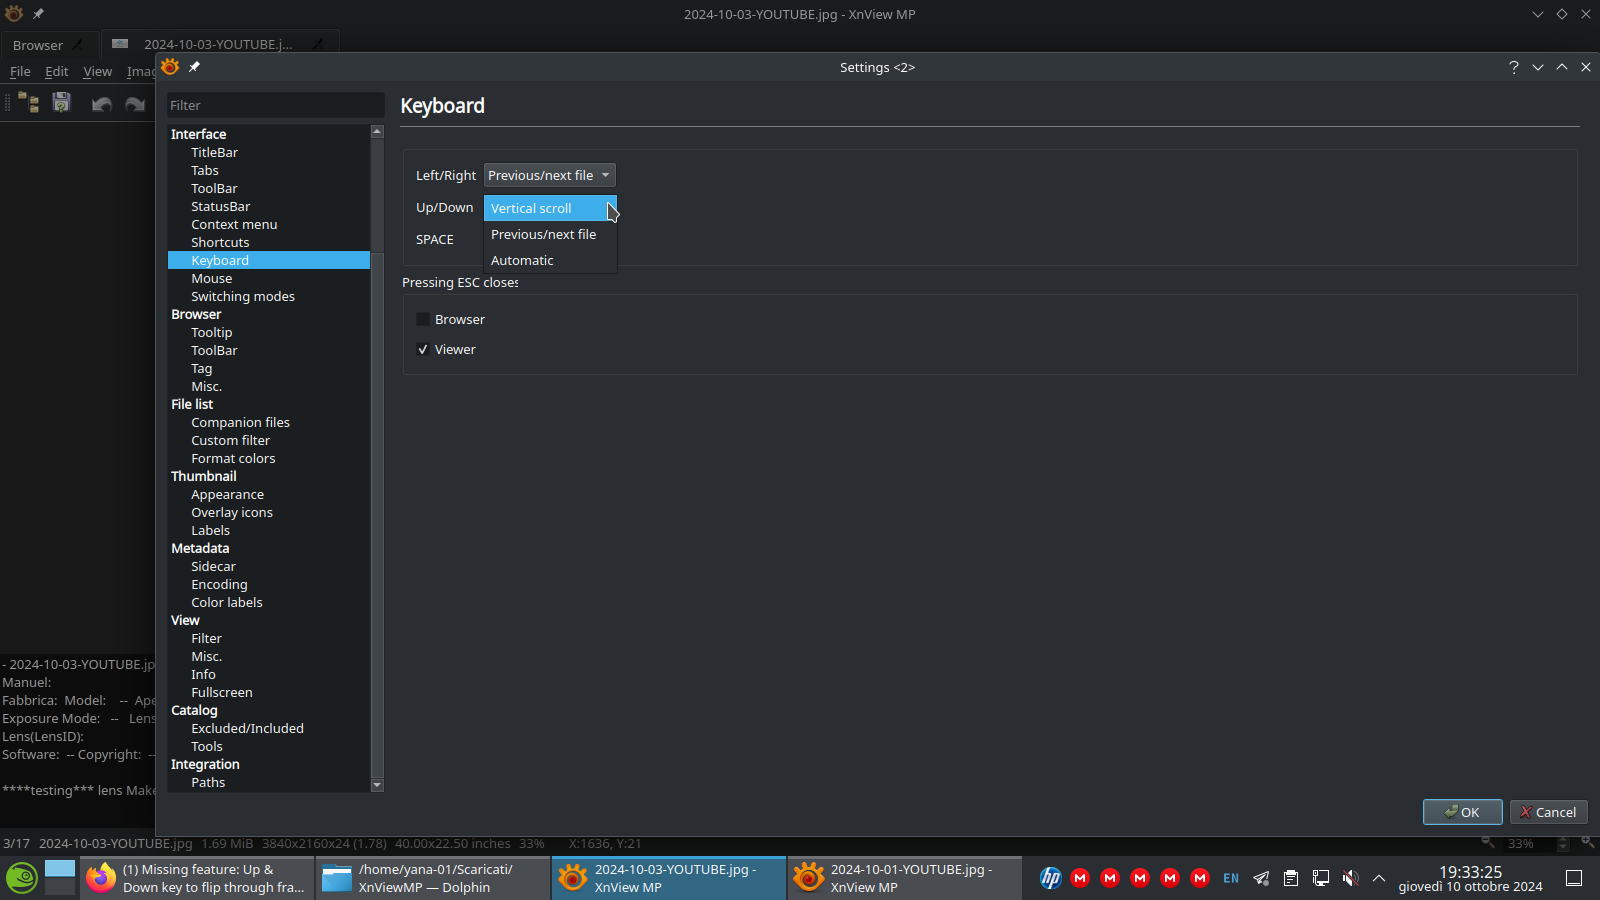This screenshot has height=900, width=1600.
Task: Click the muted volume tray icon
Action: coord(1350,878)
